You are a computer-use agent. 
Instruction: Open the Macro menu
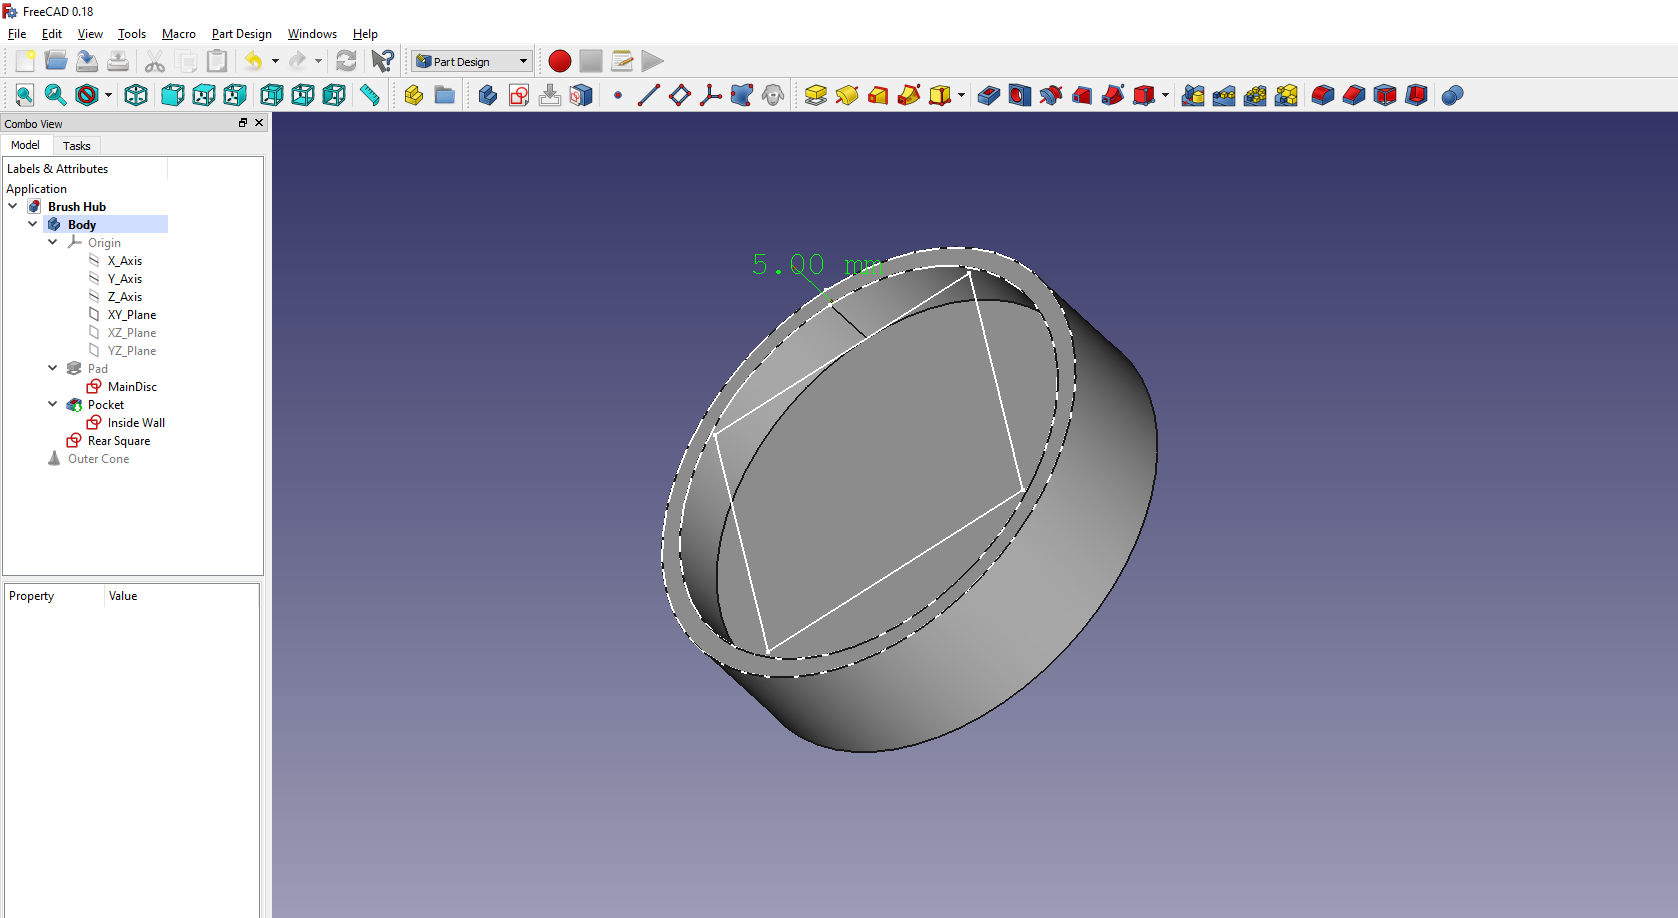click(179, 34)
